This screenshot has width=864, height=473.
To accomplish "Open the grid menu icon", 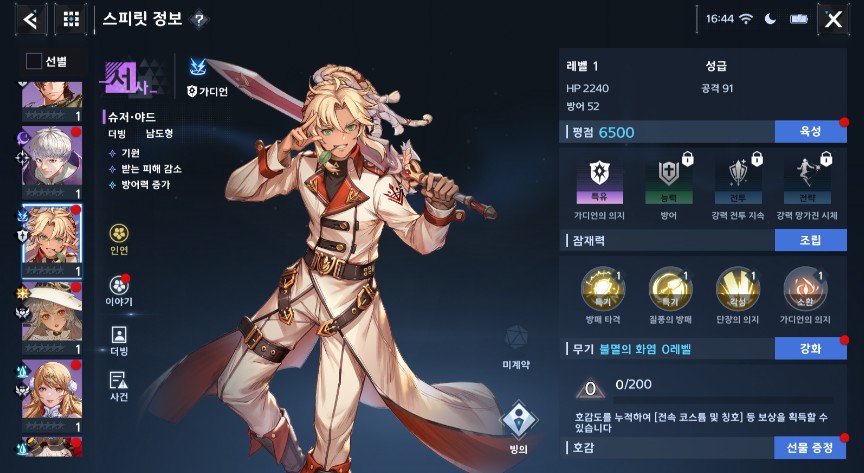I will coord(71,19).
